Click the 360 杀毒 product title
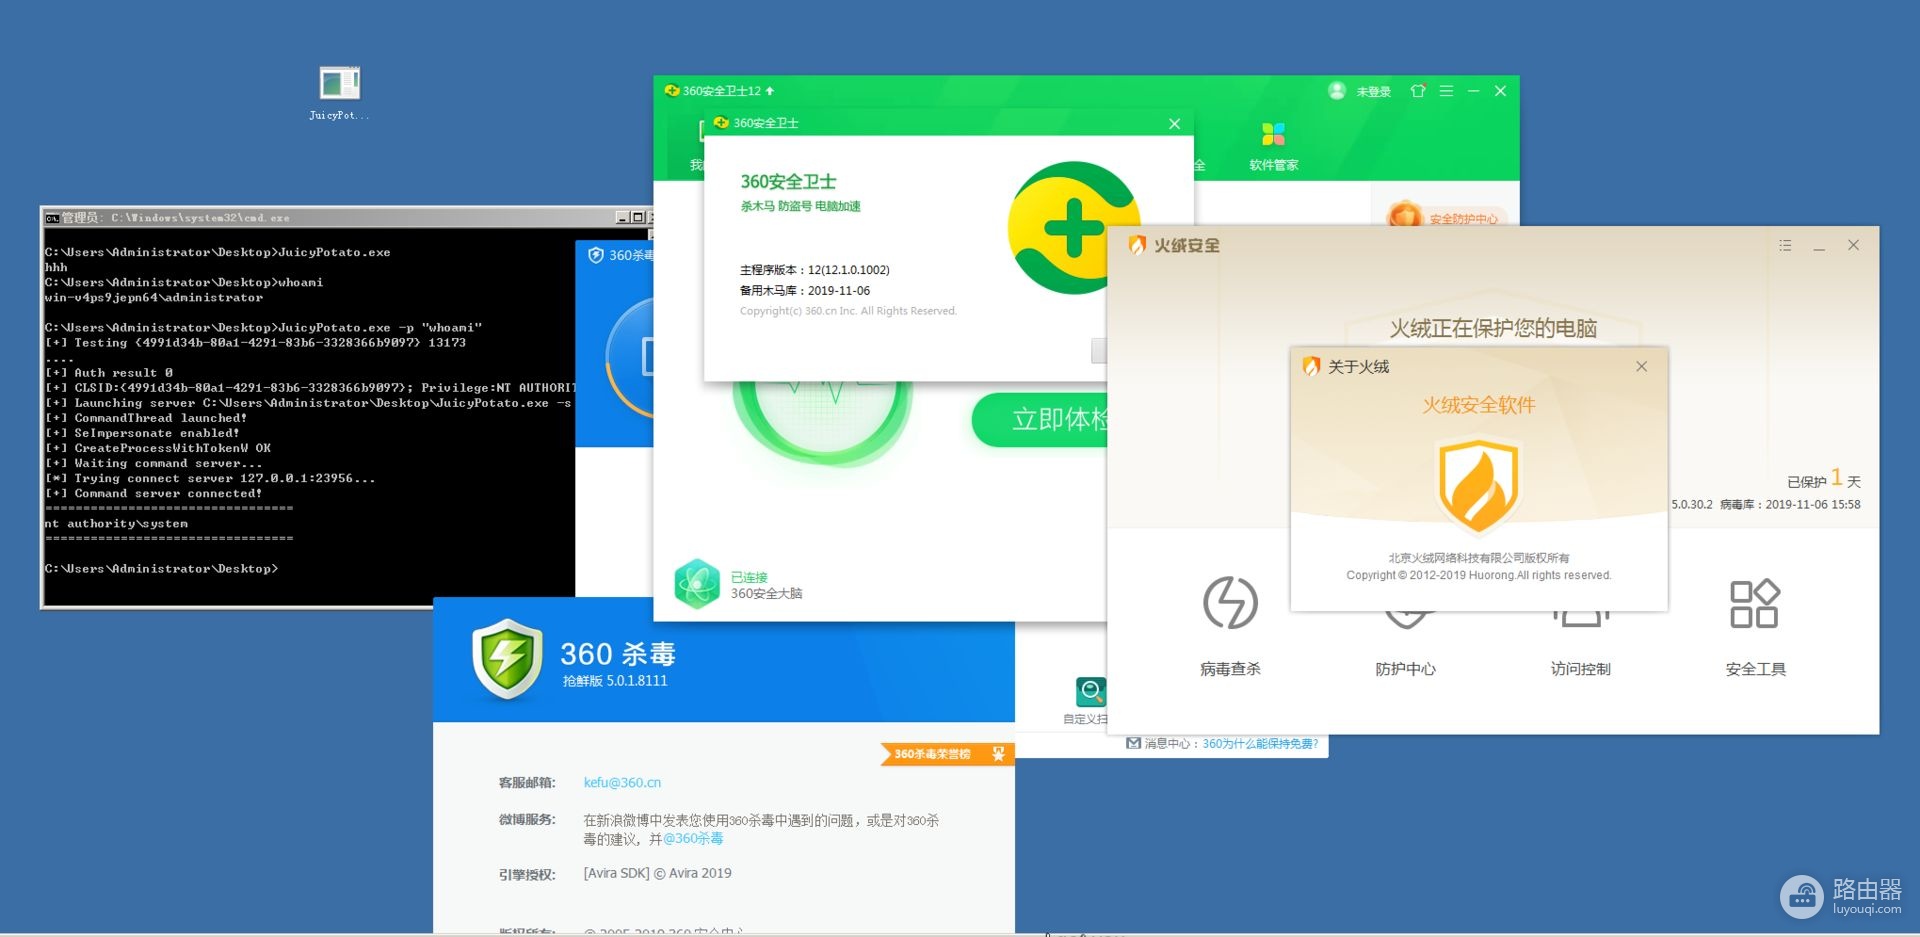Image resolution: width=1920 pixels, height=937 pixels. [617, 654]
